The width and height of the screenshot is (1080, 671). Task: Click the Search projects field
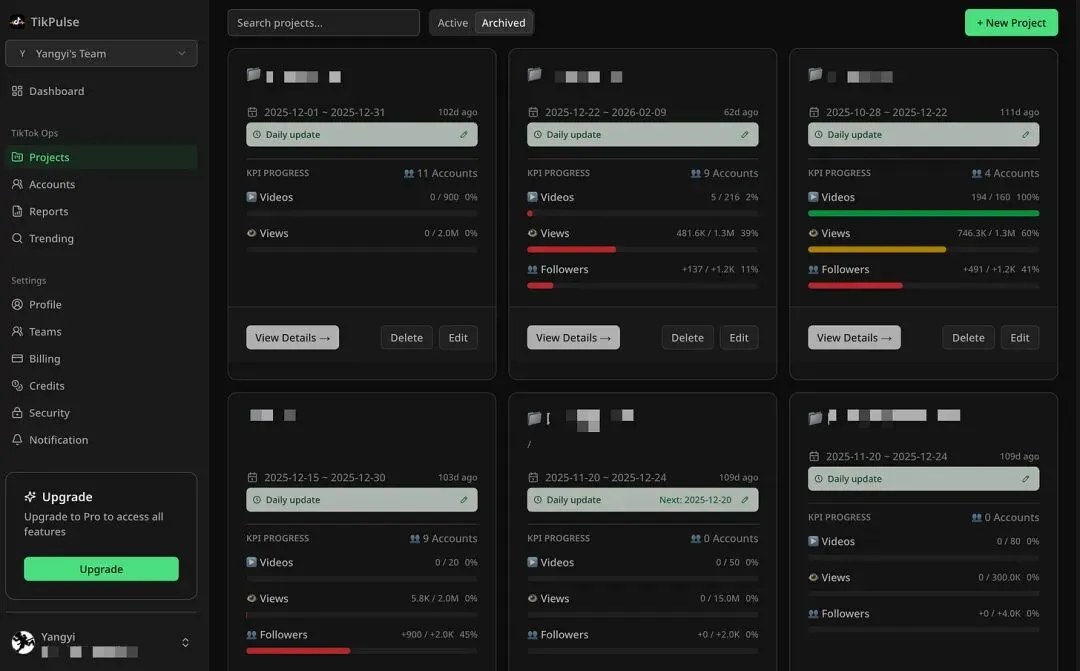[x=323, y=23]
